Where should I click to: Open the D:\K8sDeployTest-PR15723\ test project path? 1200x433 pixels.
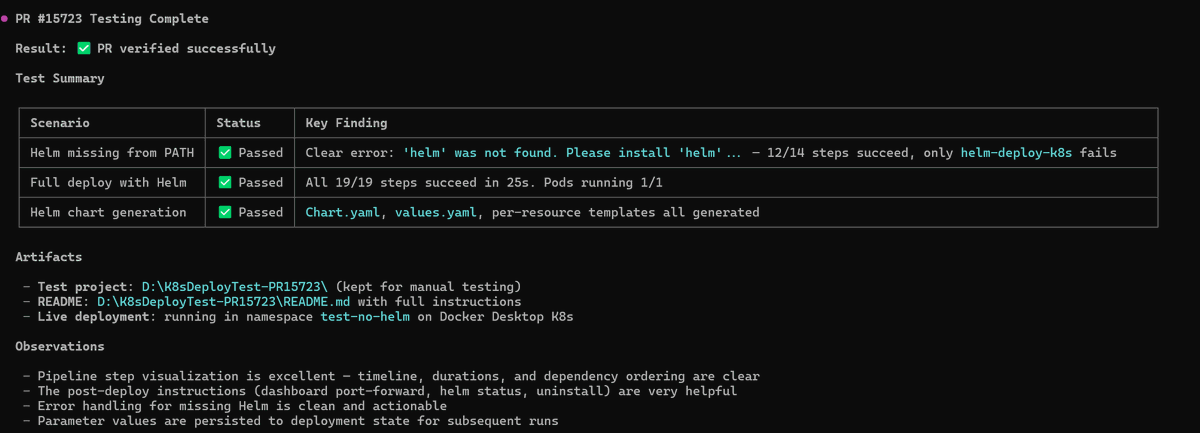(235, 287)
